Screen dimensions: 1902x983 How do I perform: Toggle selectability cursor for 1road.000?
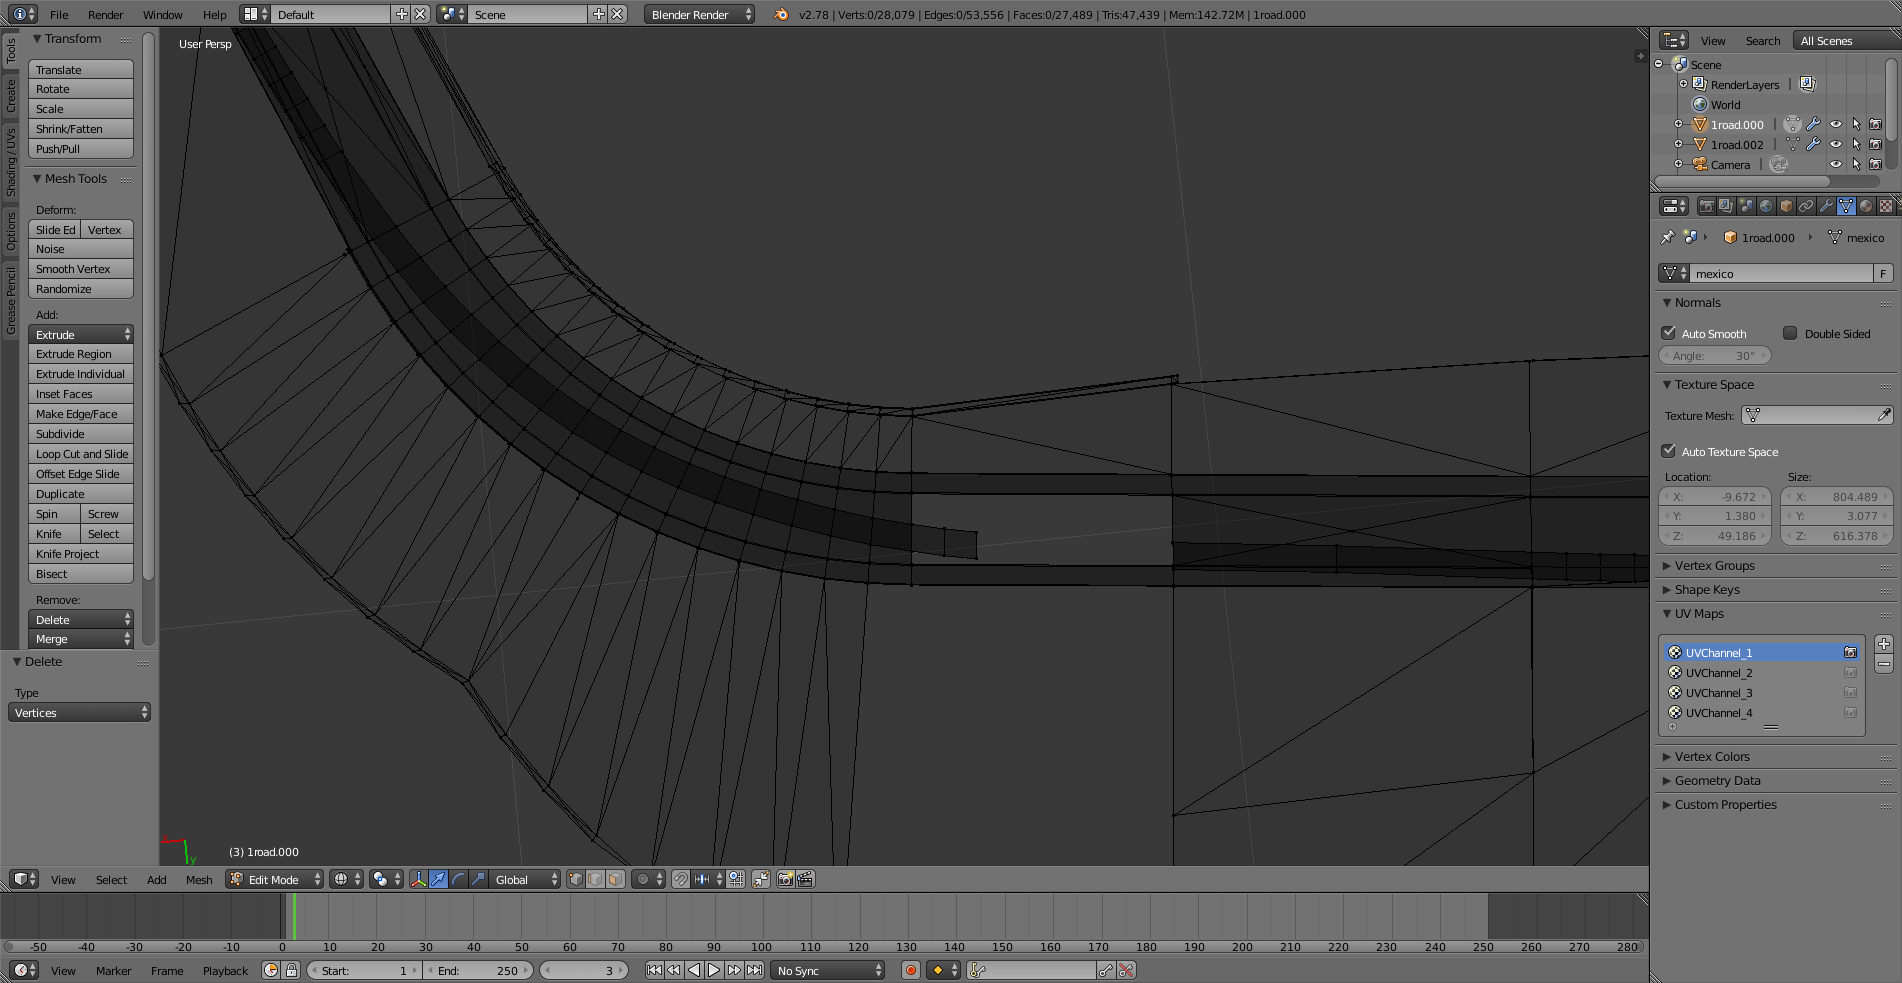point(1856,125)
